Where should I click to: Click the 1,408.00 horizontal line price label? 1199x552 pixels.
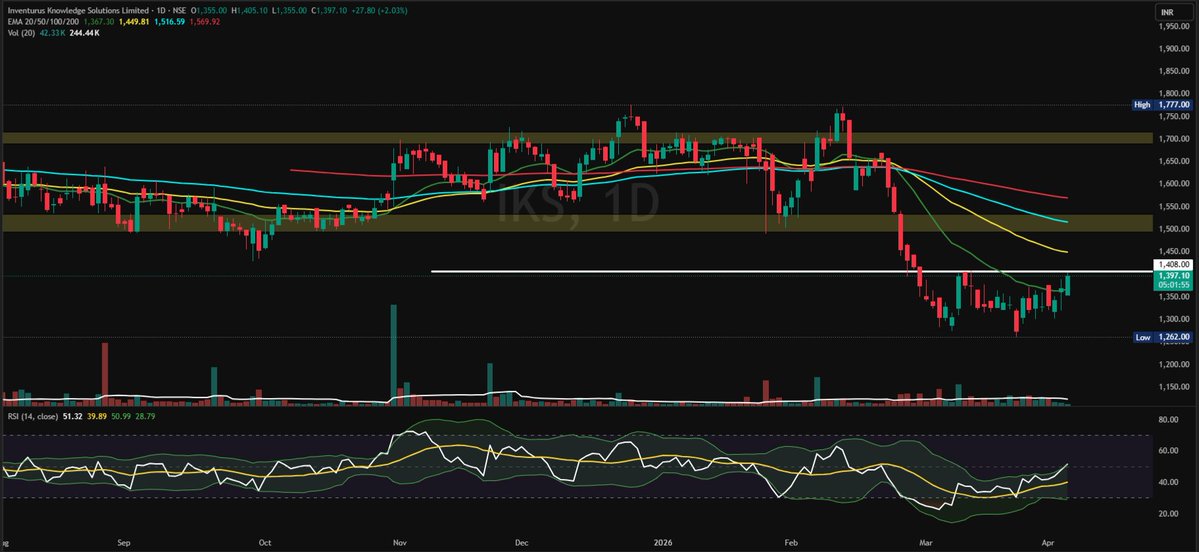tap(1174, 265)
